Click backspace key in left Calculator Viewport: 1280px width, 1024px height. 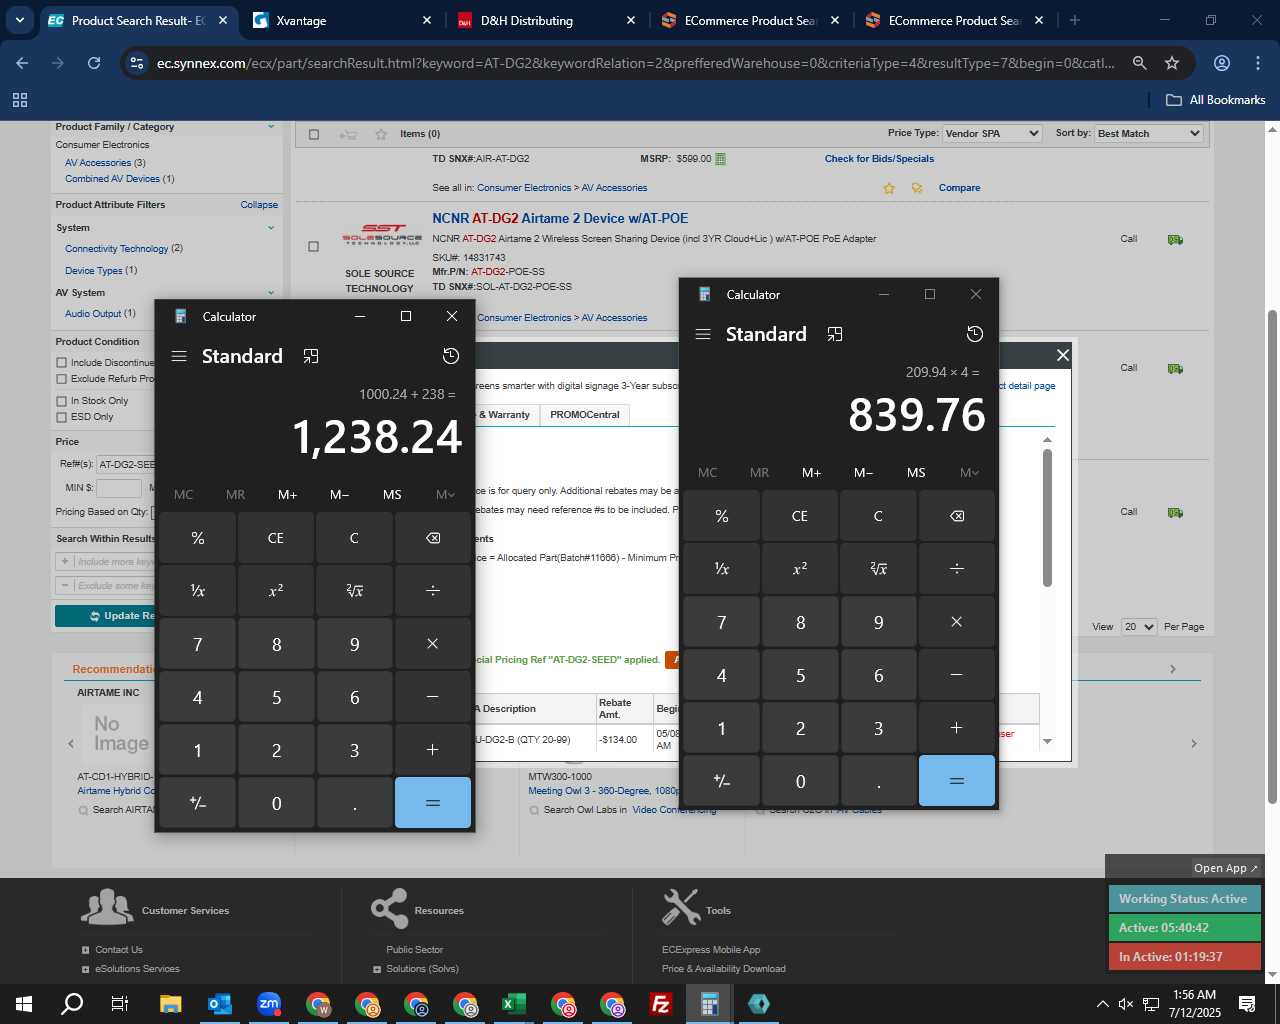(x=433, y=538)
